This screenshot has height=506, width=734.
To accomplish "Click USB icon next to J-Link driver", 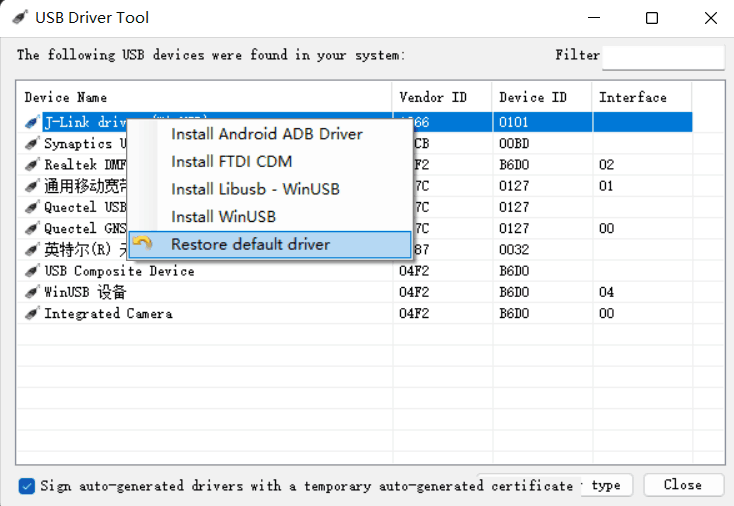I will tap(32, 123).
